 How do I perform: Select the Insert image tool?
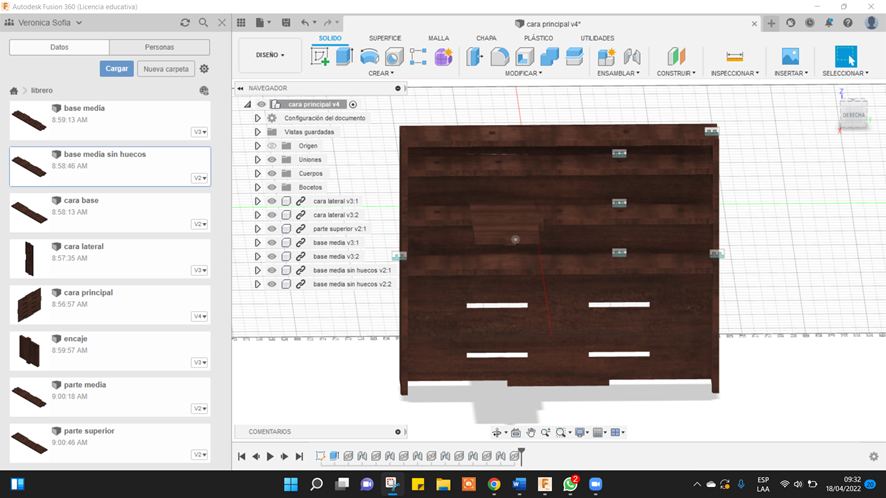[791, 57]
